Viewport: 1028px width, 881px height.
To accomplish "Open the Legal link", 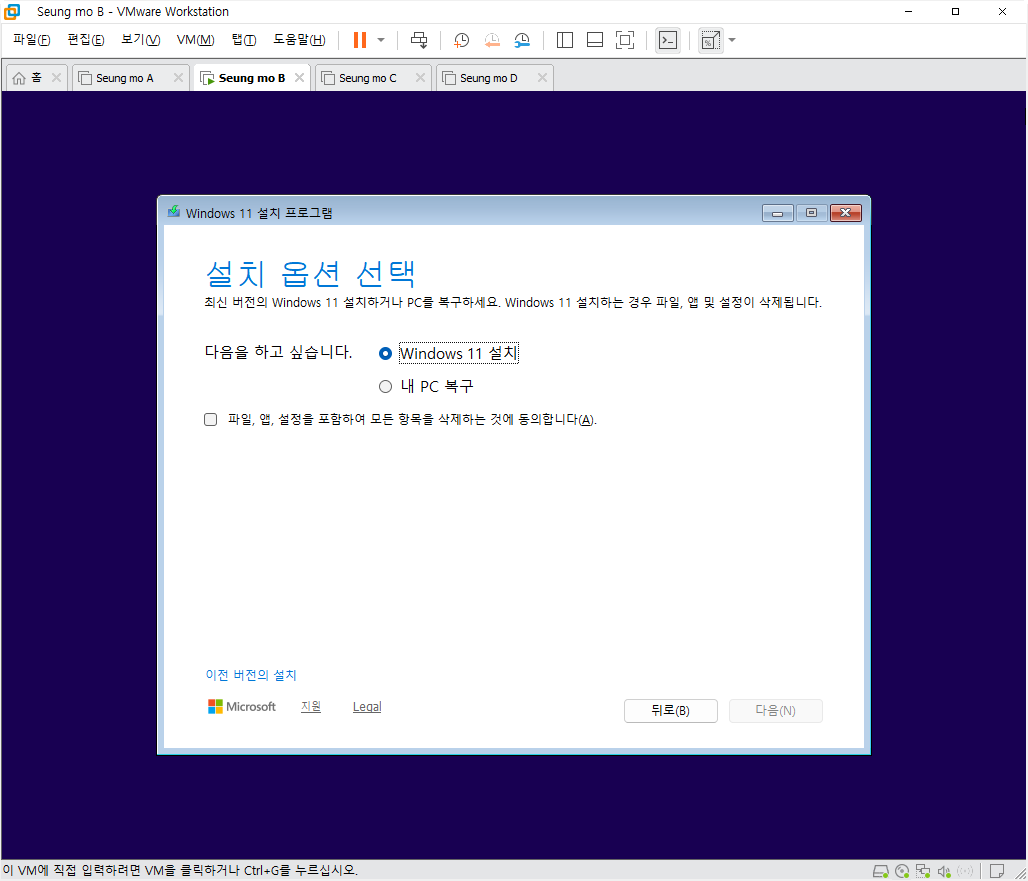I will 367,707.
